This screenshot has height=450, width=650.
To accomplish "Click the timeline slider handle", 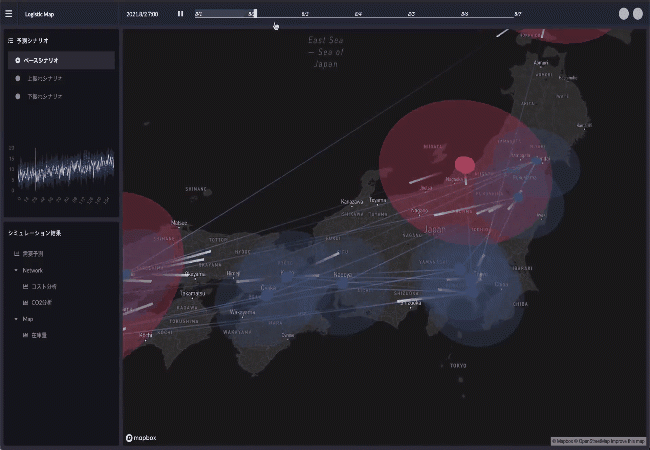I will [x=255, y=14].
